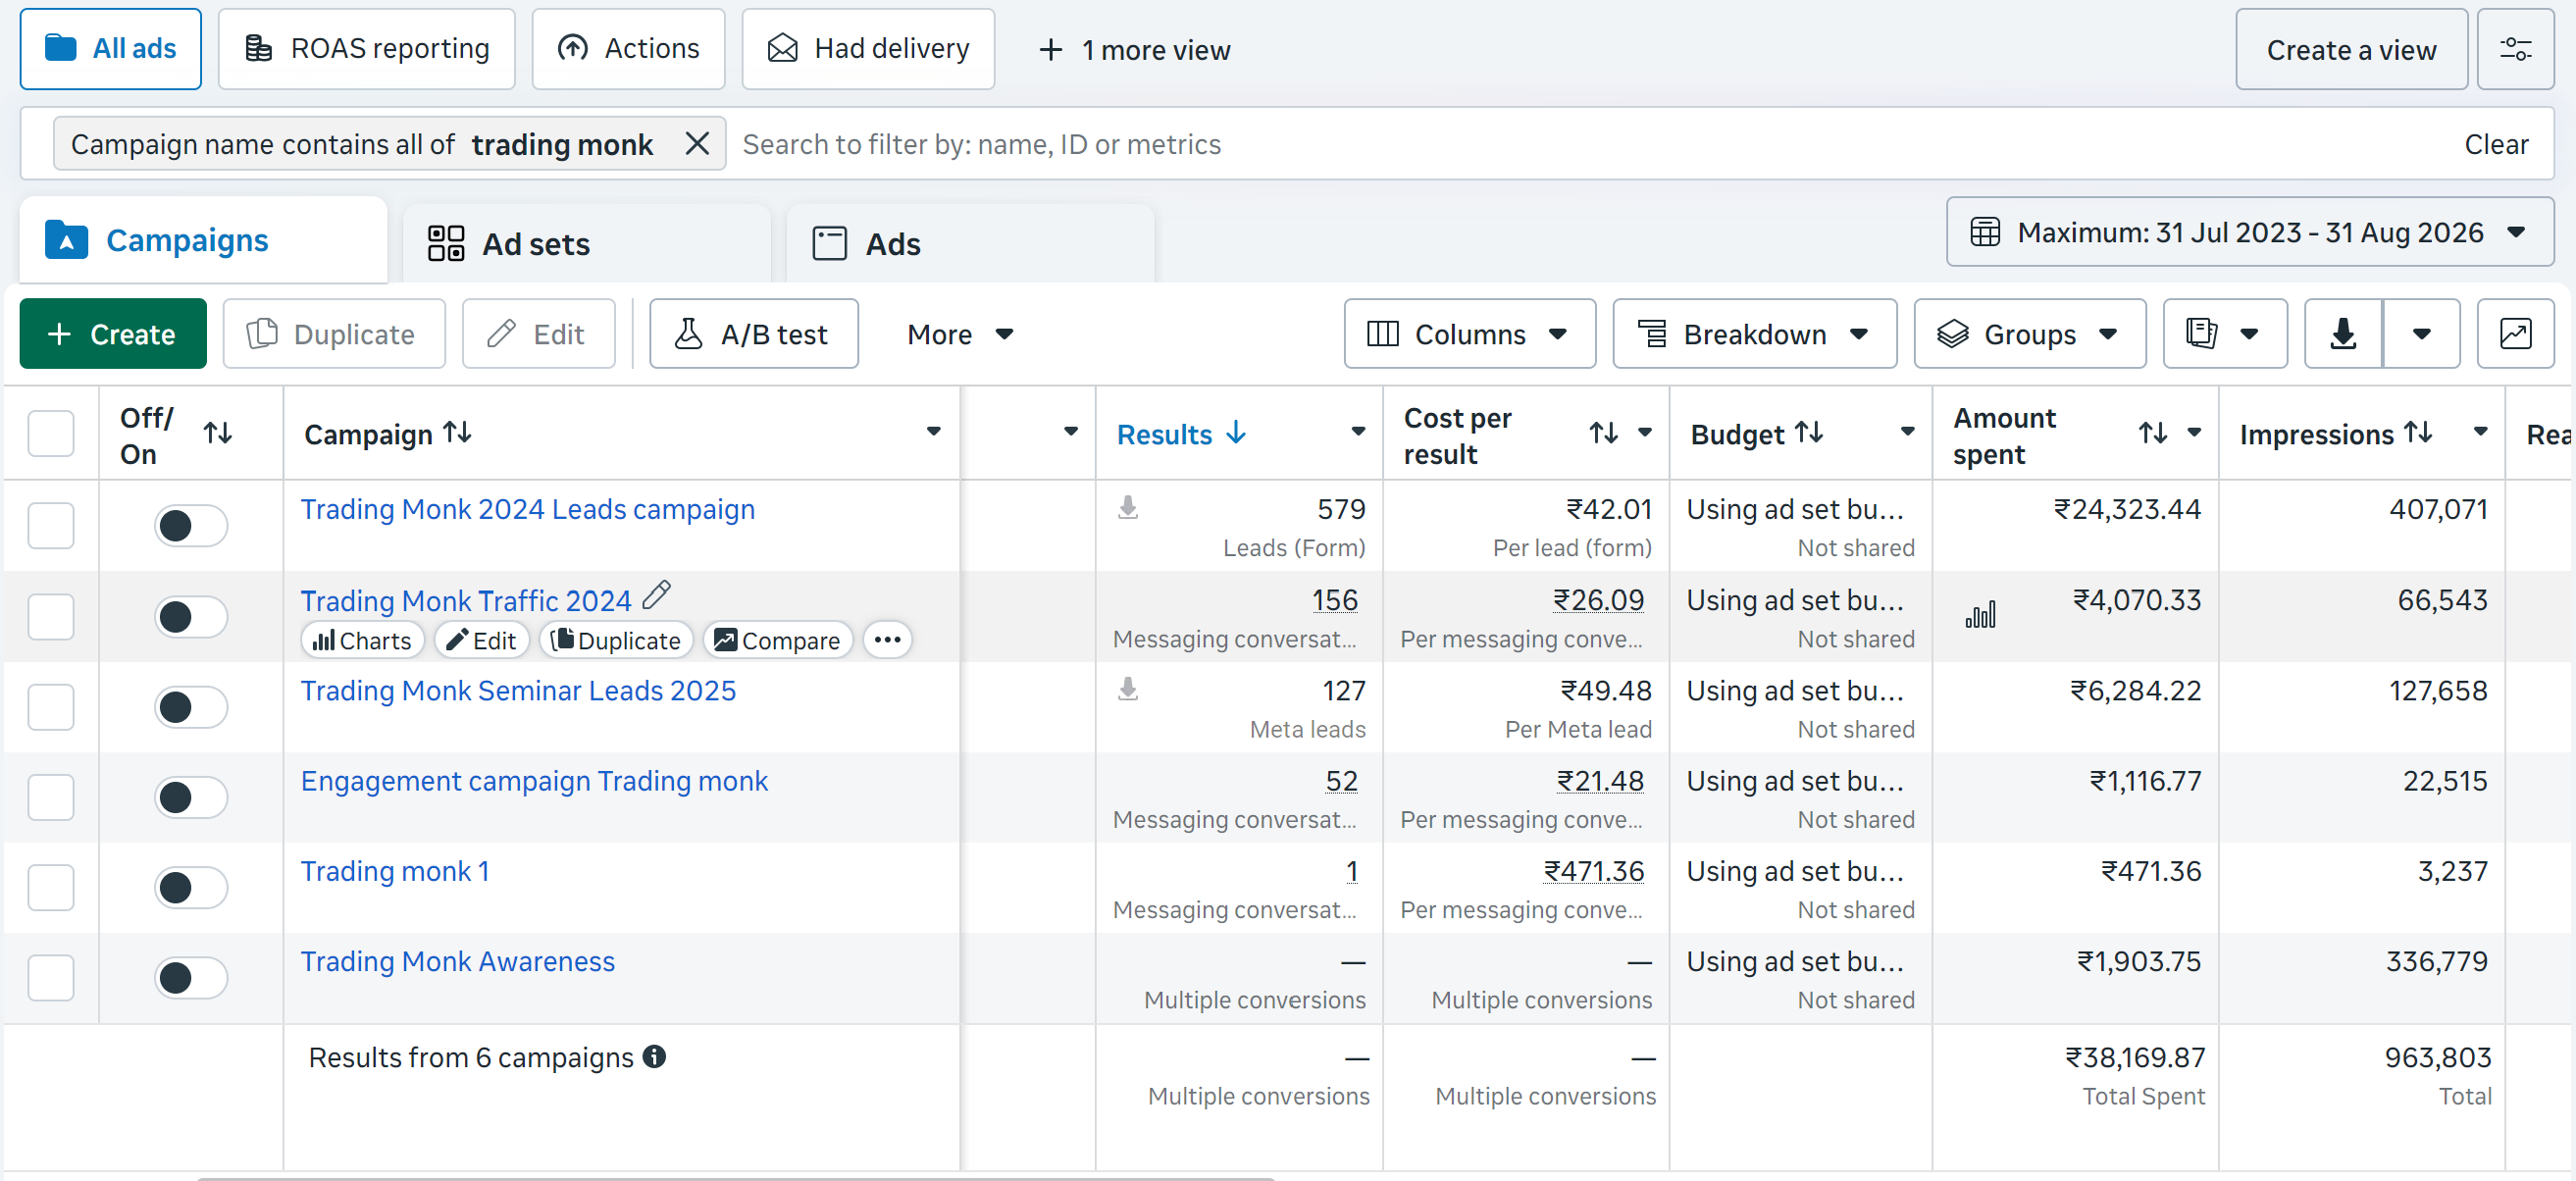The image size is (2576, 1181).
Task: Click the toolbar Edit button
Action: tap(538, 334)
